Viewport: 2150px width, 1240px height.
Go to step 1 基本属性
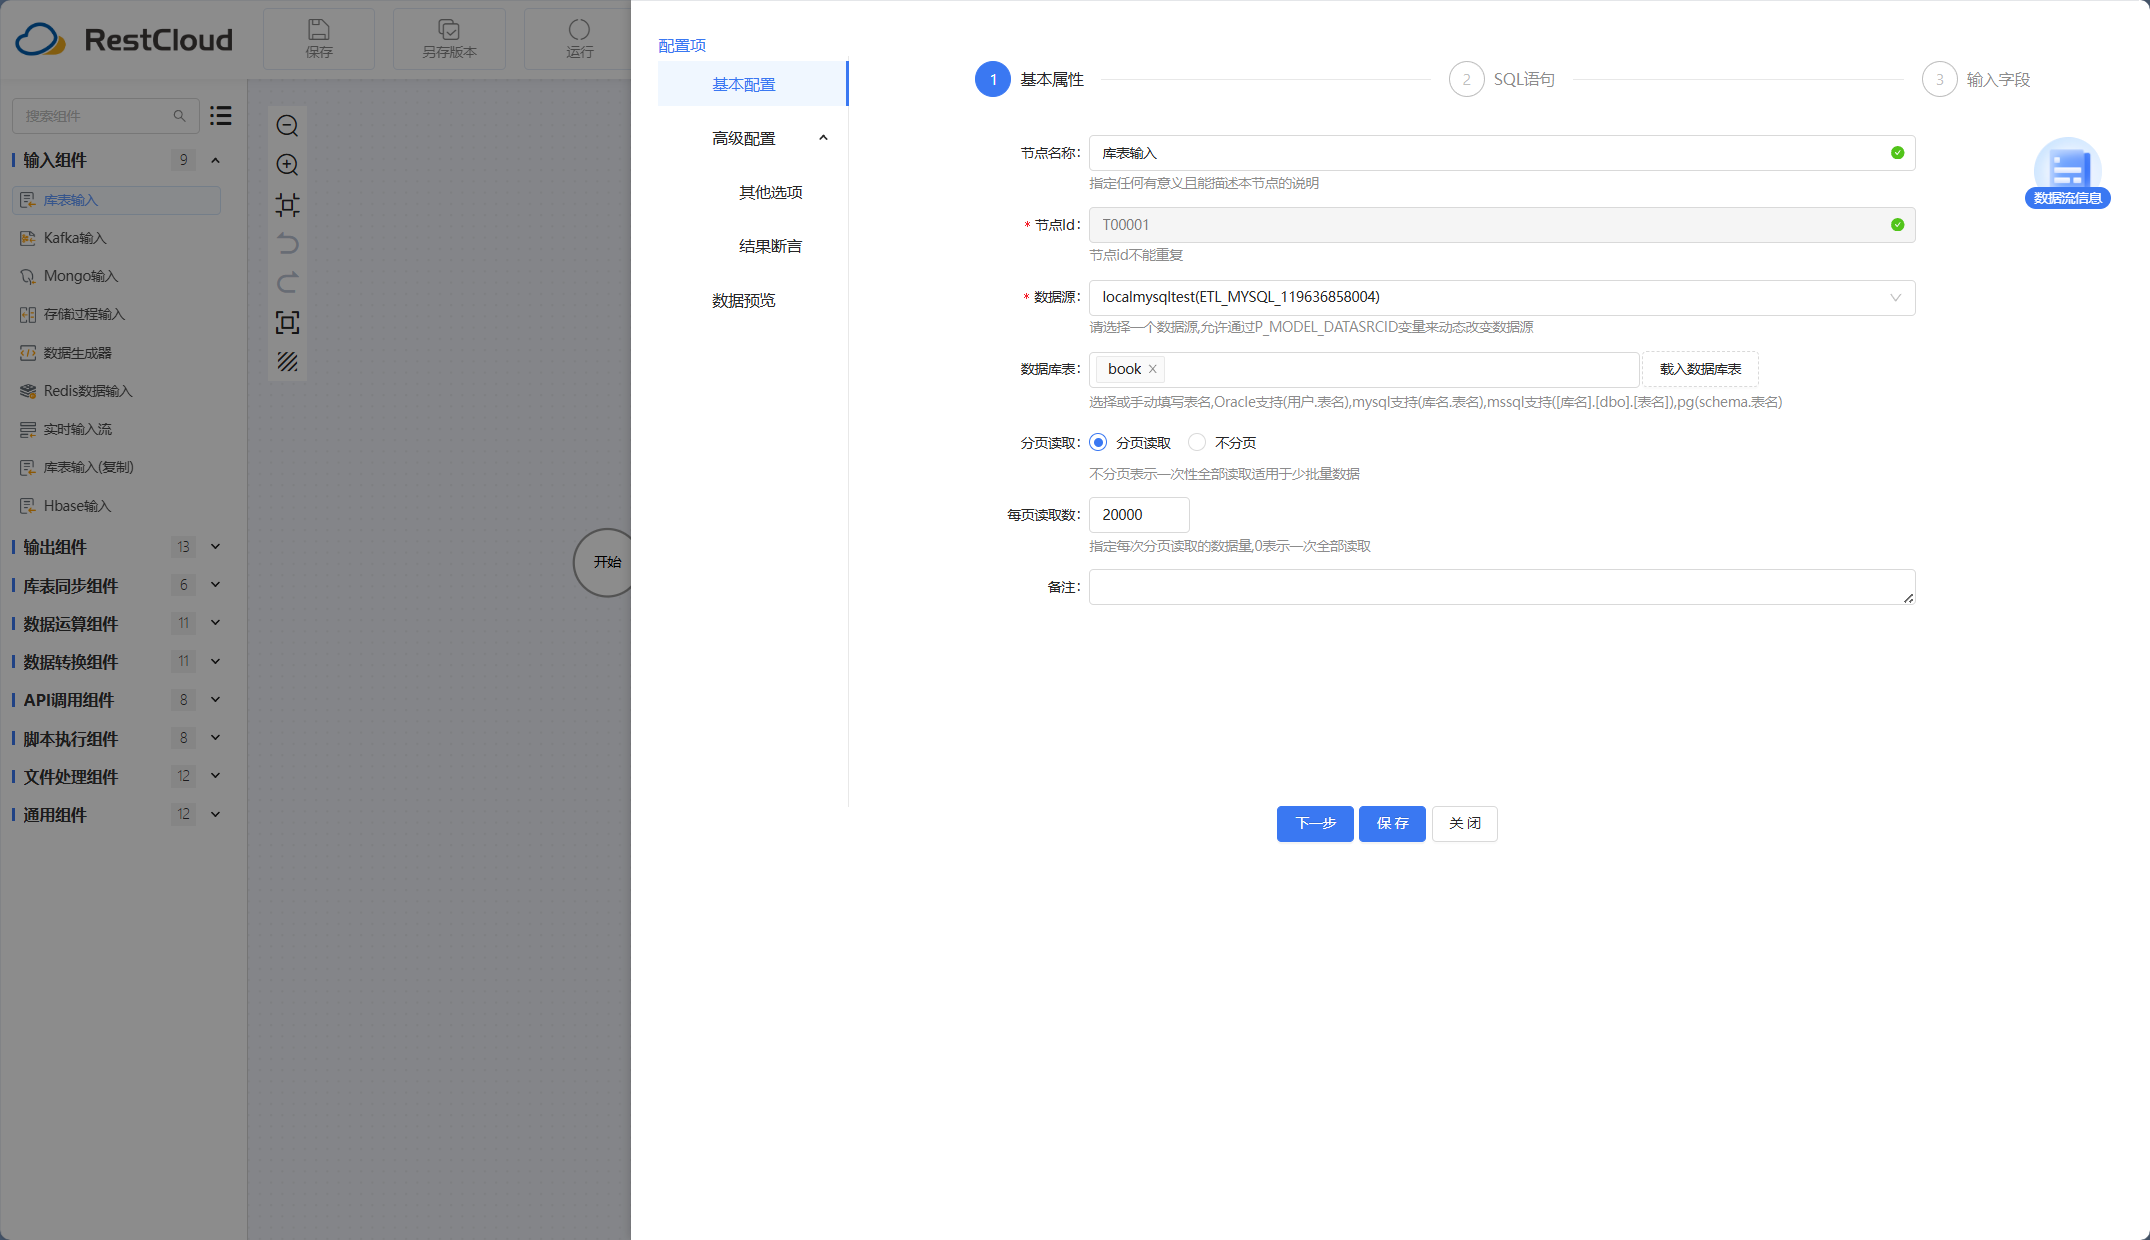[1030, 79]
